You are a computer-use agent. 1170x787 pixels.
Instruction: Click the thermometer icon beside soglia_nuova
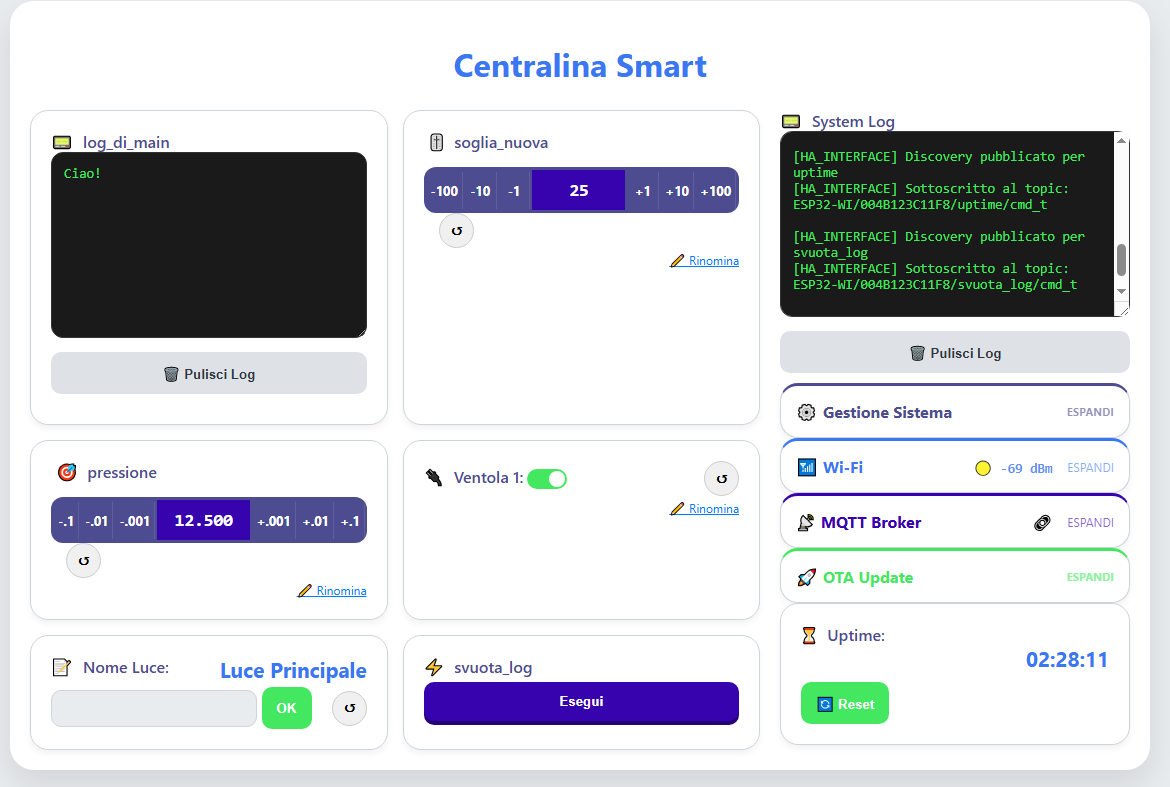(435, 142)
